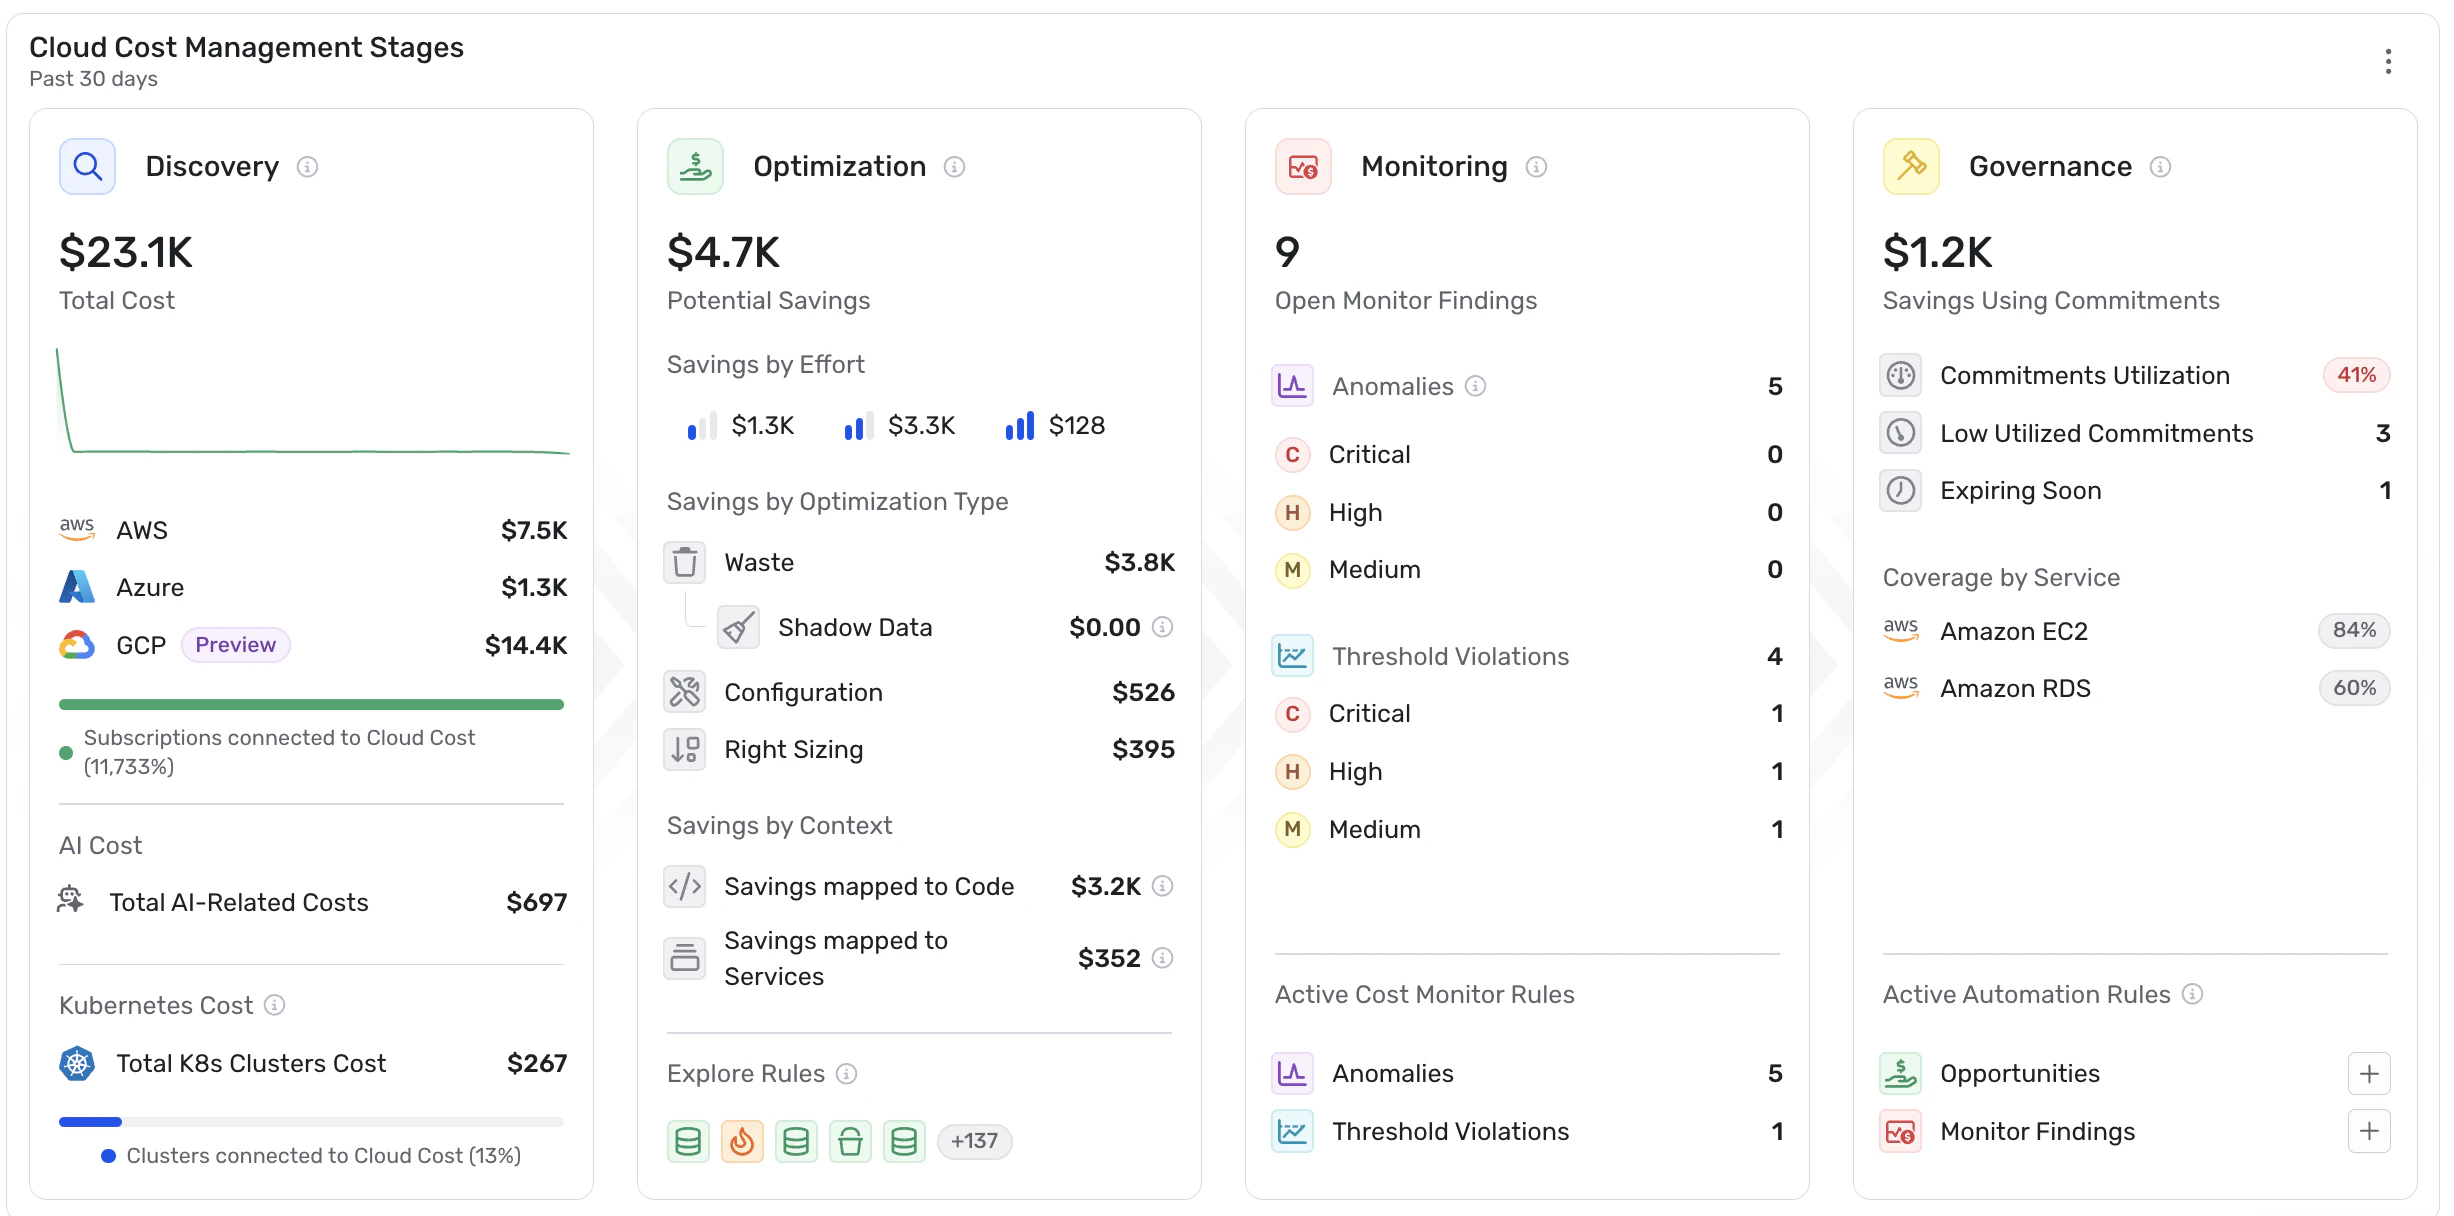
Task: Show info tooltip next to Discovery
Action: pyautogui.click(x=308, y=167)
